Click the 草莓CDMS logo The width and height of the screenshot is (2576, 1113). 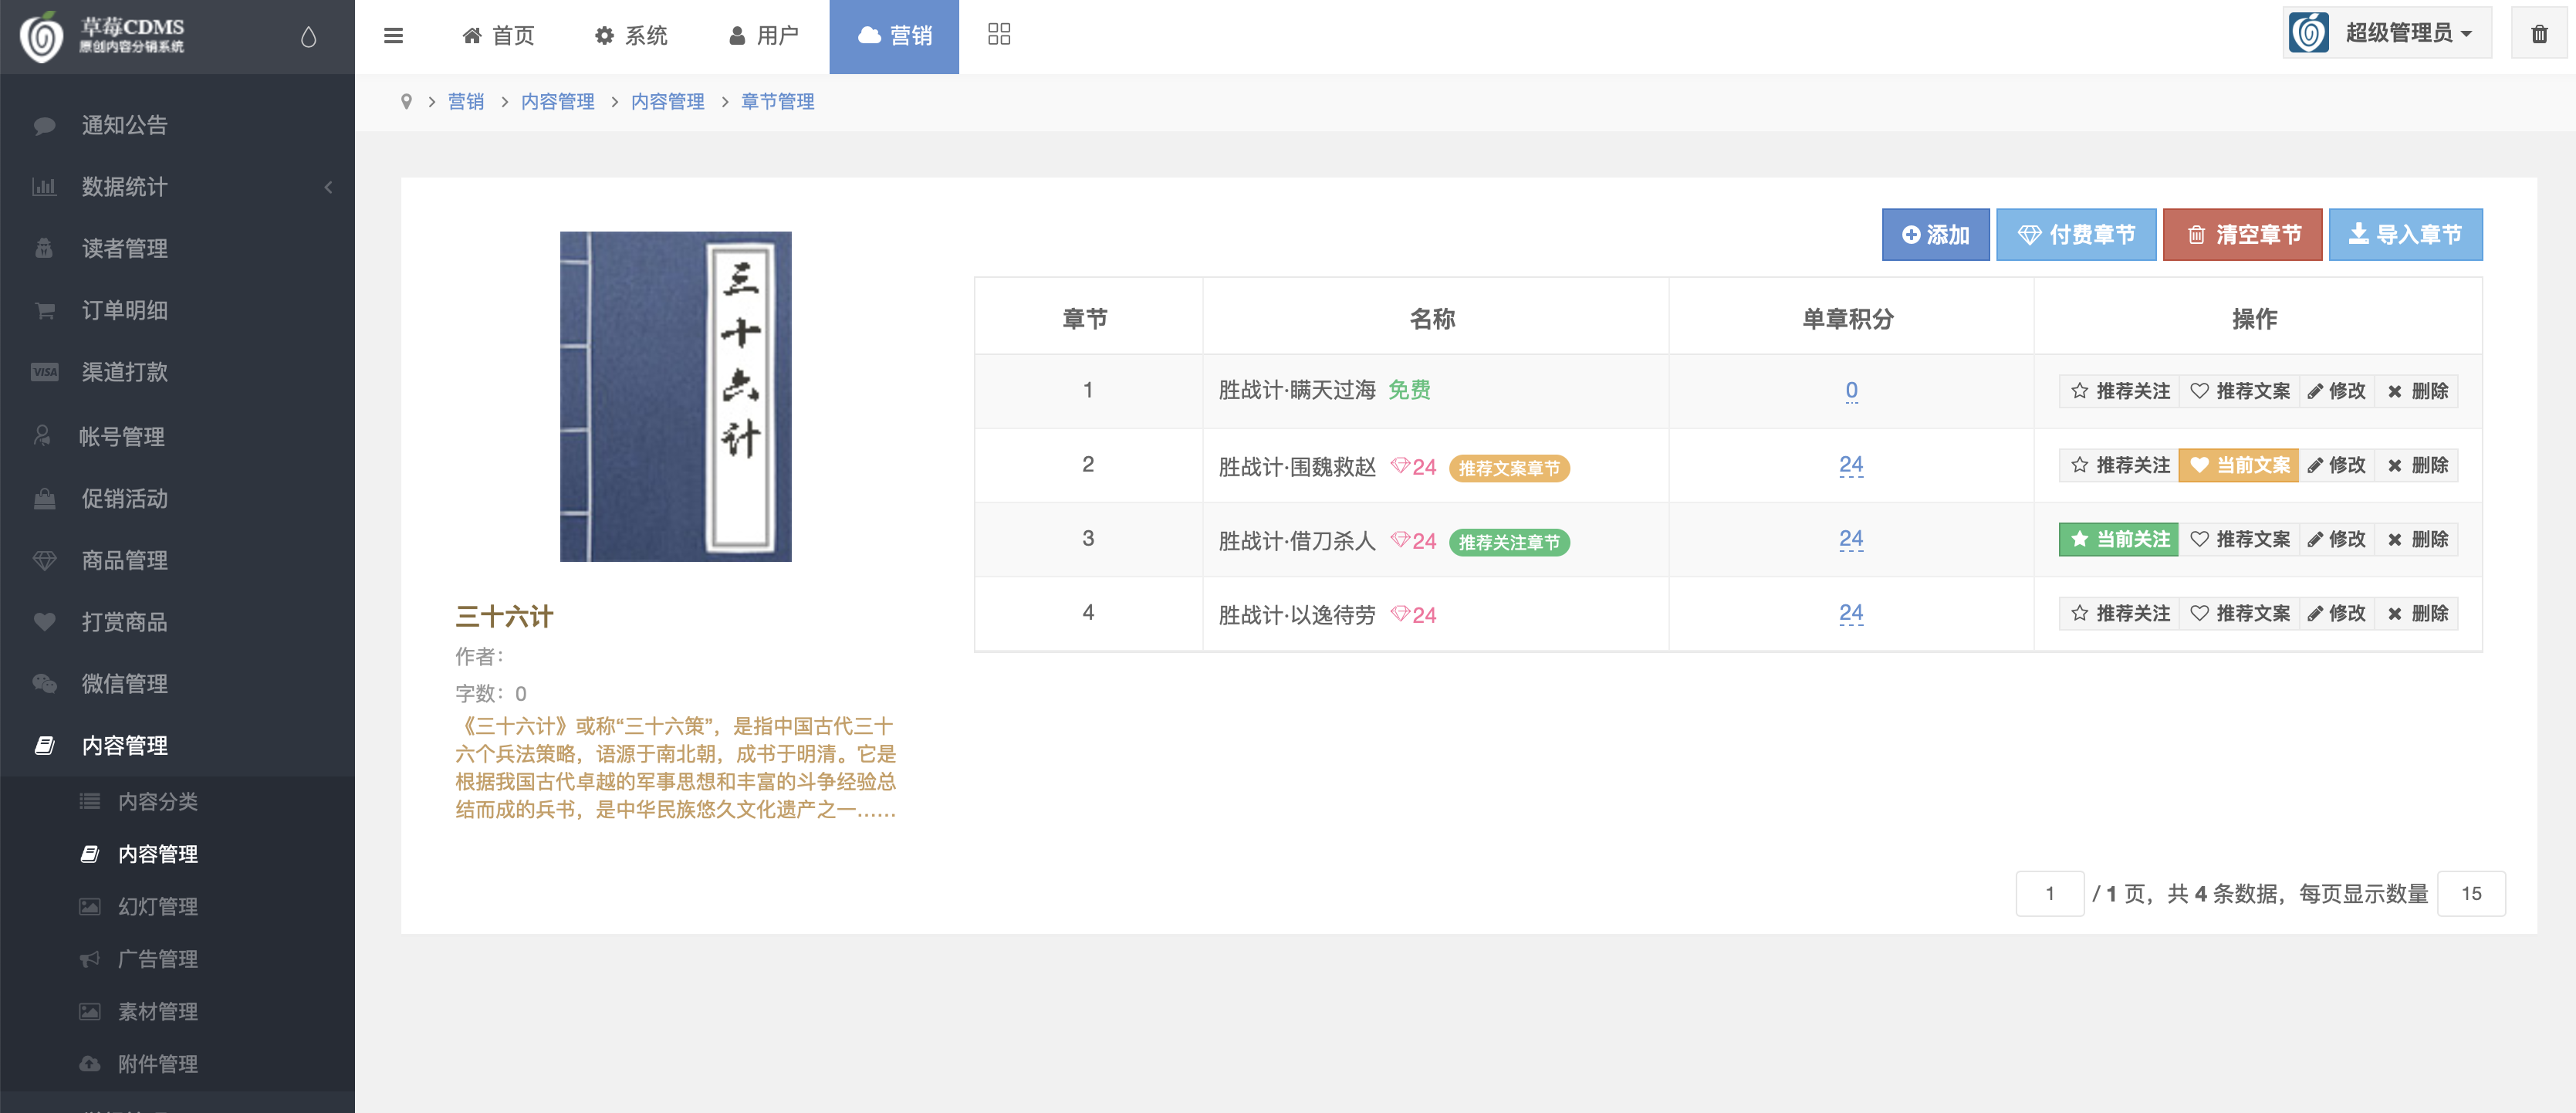102,37
